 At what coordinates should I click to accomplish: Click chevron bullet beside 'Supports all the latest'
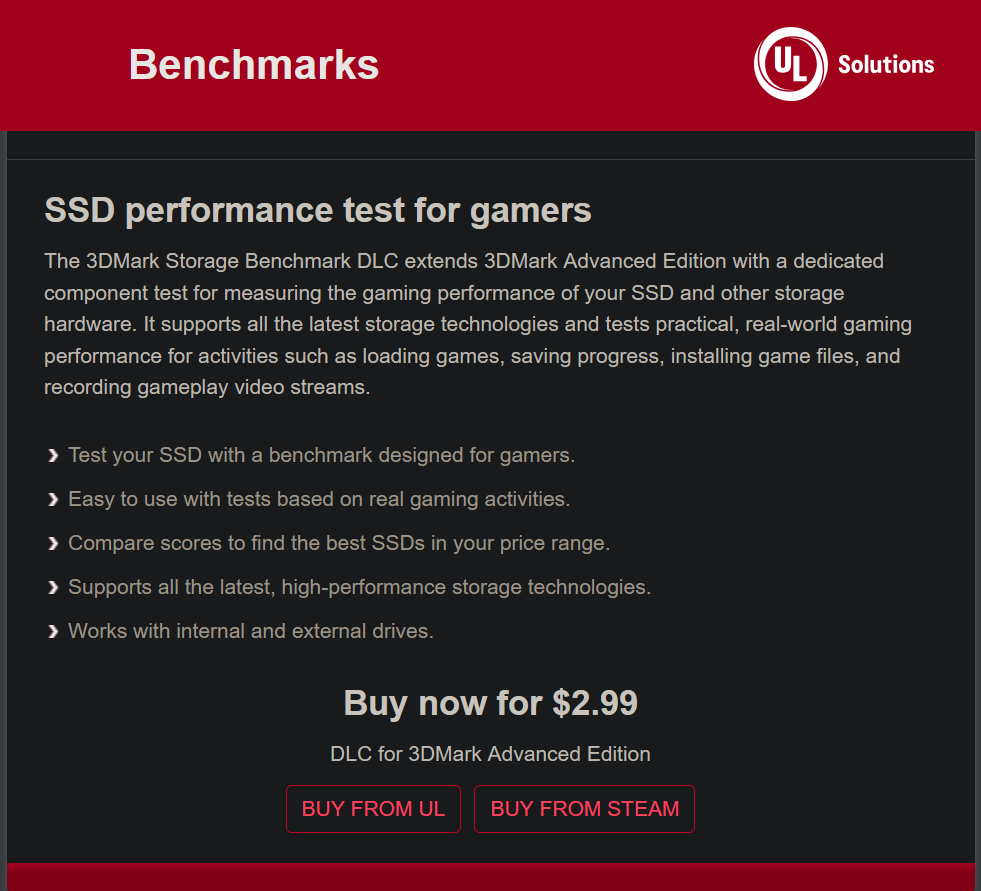pyautogui.click(x=53, y=588)
